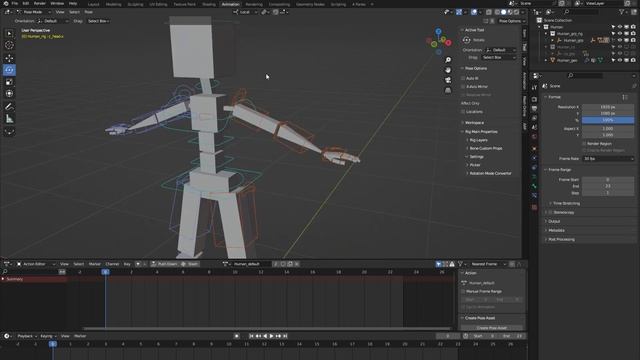Open the Render menu

tap(40, 3)
